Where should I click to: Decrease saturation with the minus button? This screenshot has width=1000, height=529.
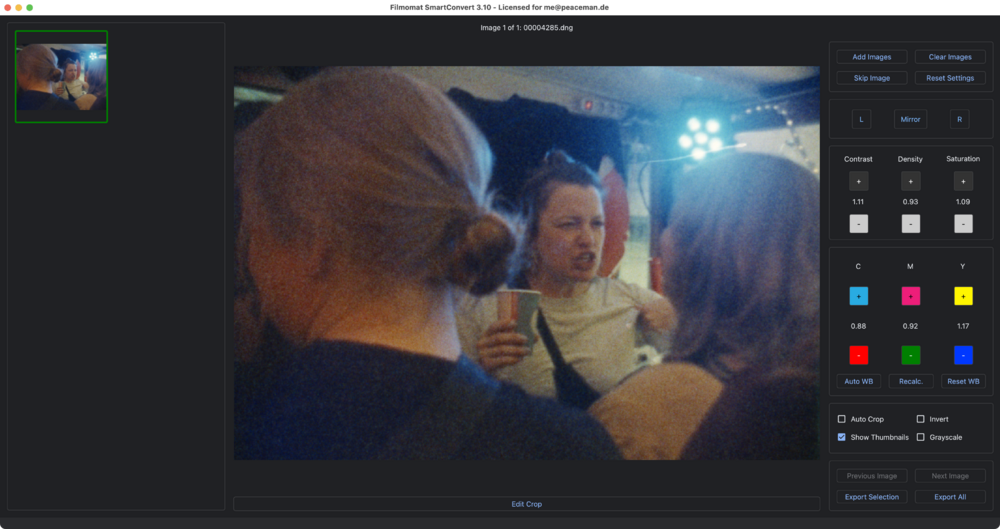[963, 224]
